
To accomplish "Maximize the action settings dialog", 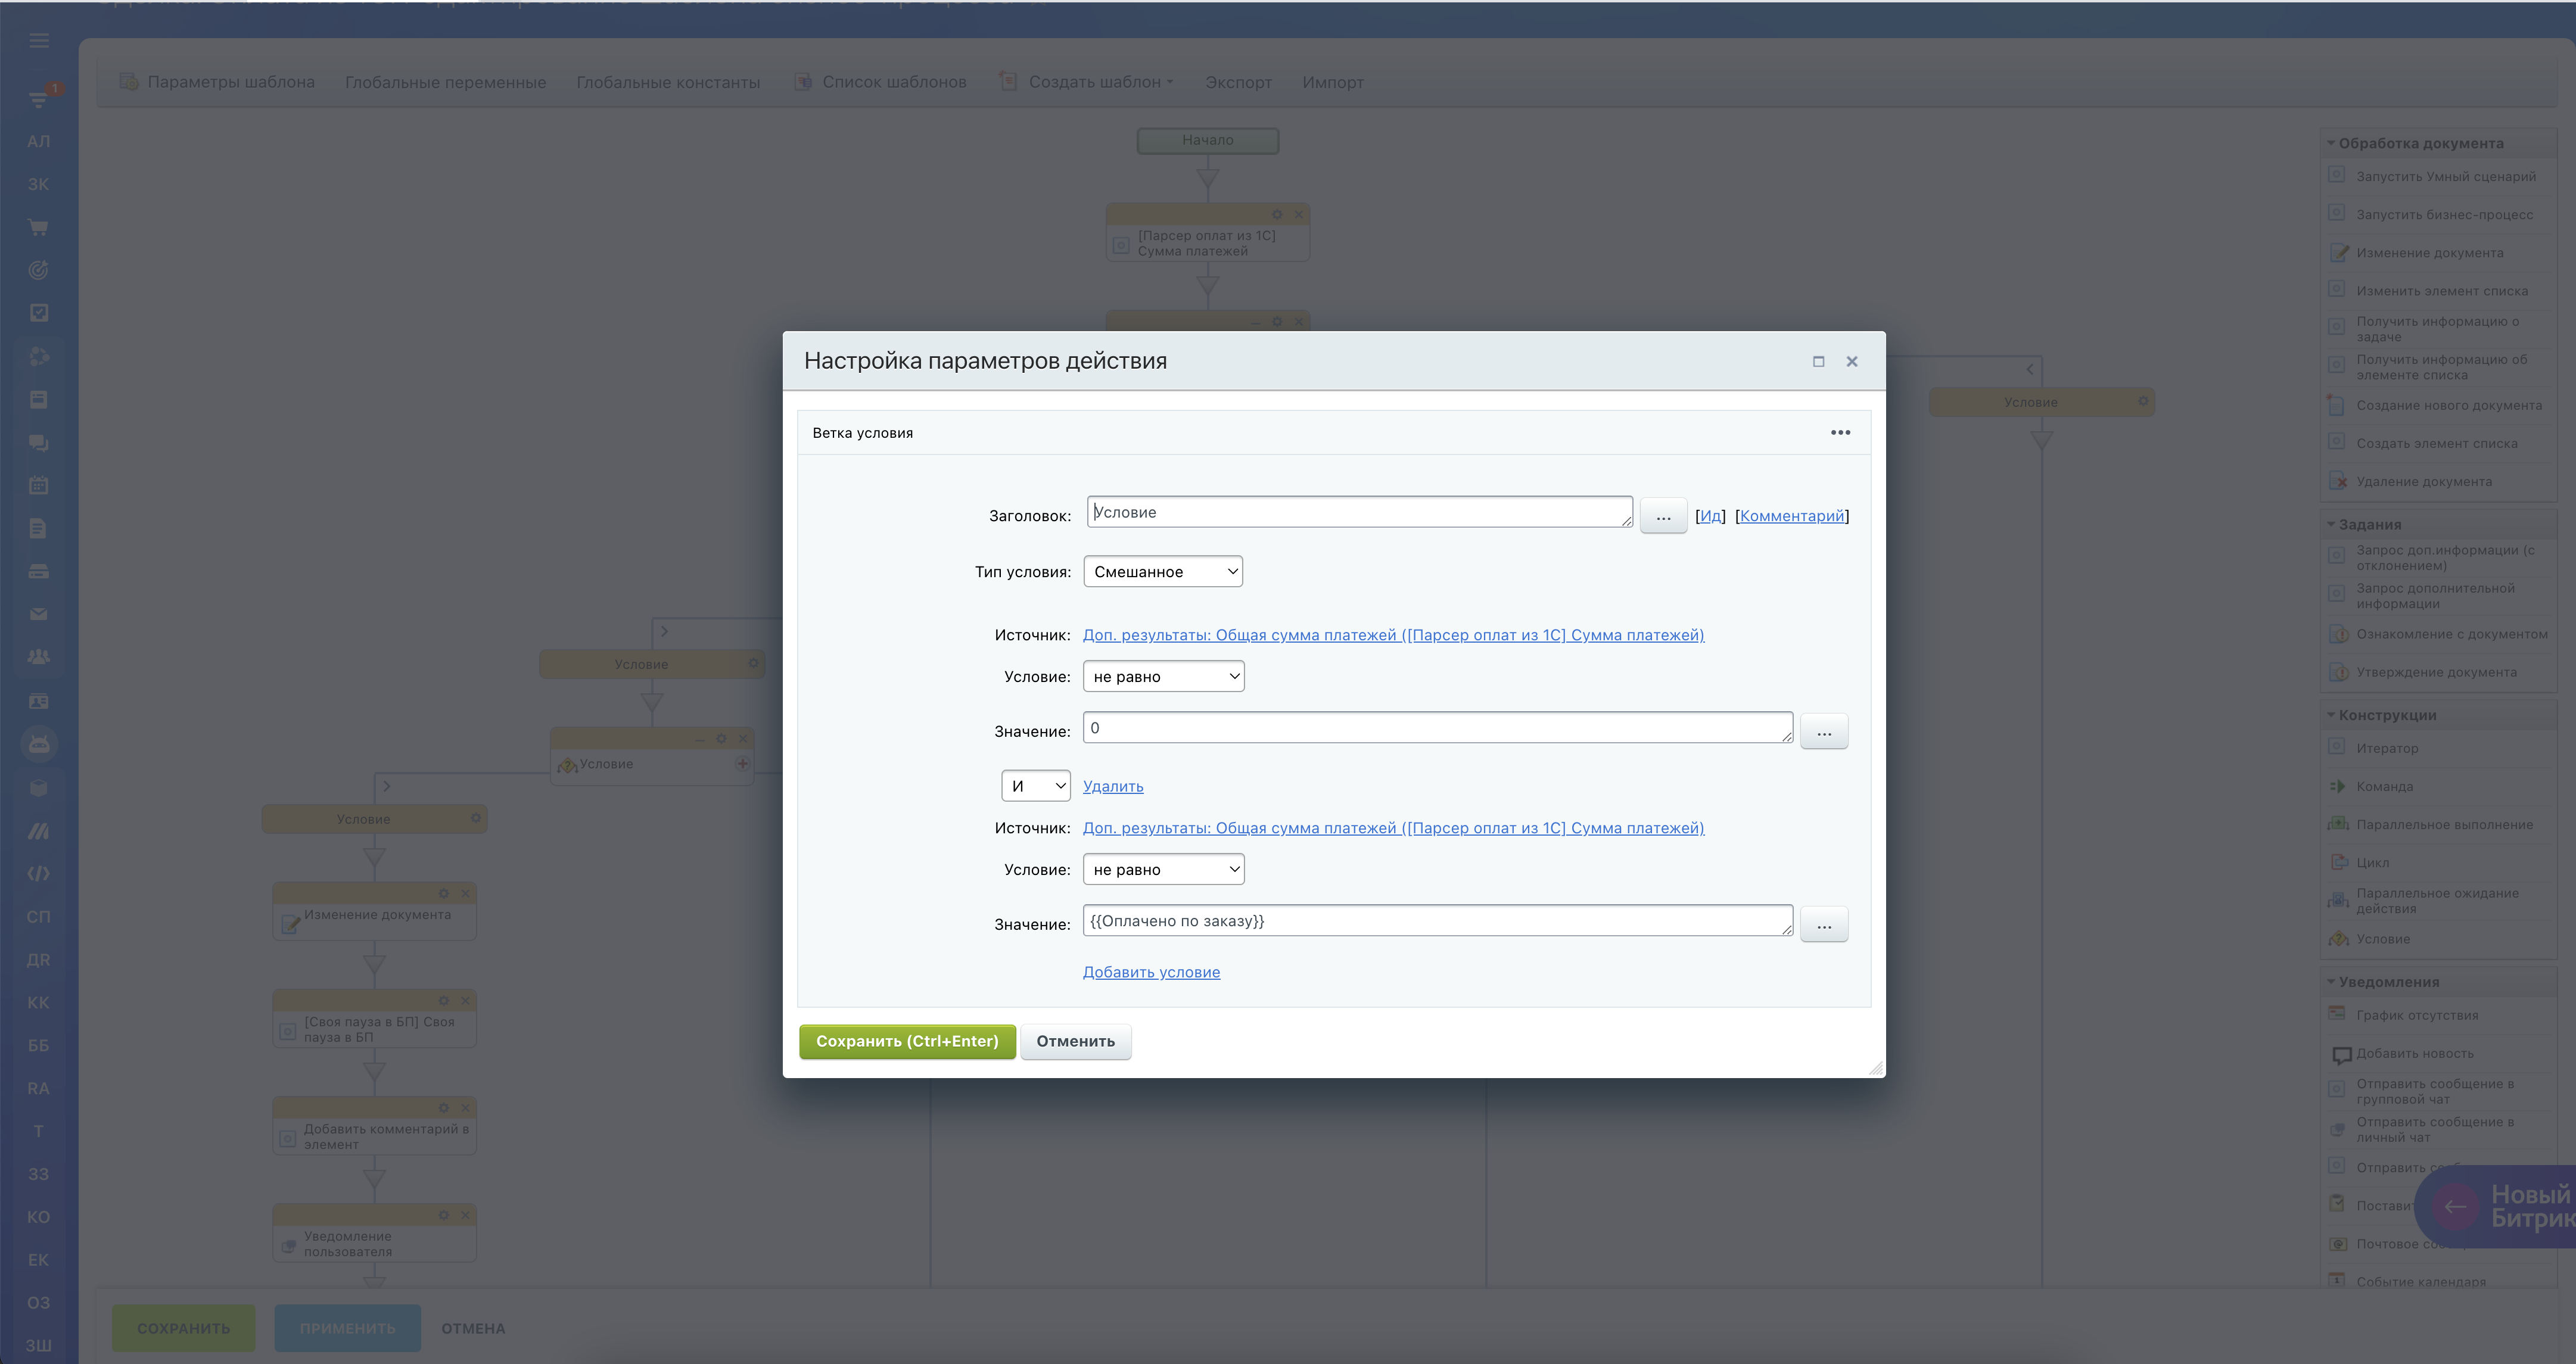I will point(1818,361).
